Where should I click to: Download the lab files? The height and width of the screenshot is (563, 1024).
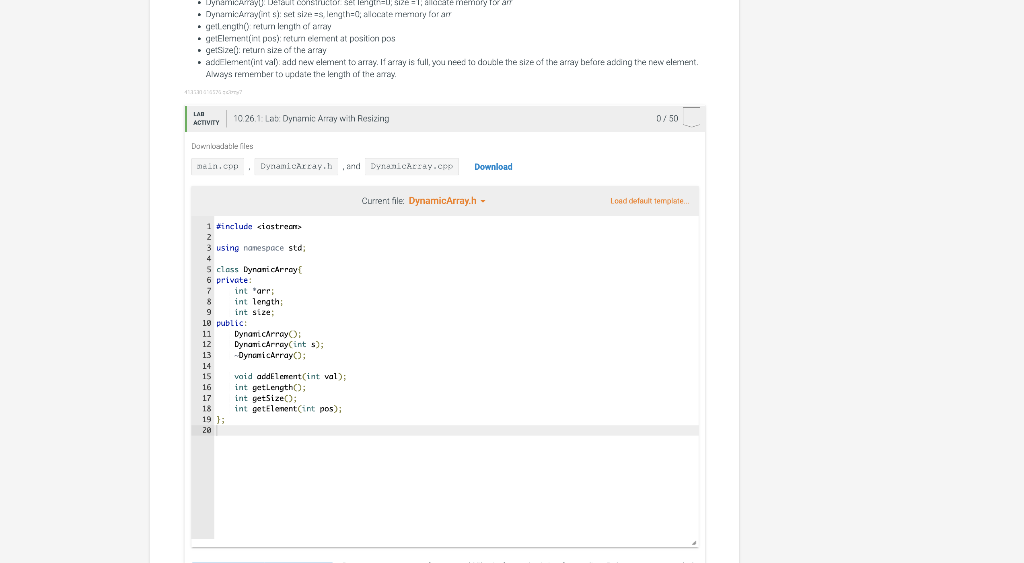tap(493, 167)
